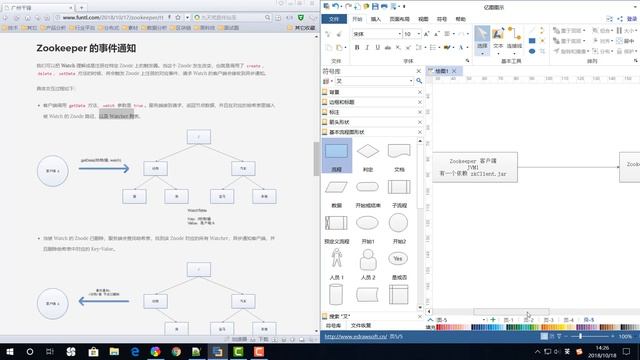Click the canvas horizontal scrollbar thumb
The height and width of the screenshot is (360, 640).
[x=511, y=312]
